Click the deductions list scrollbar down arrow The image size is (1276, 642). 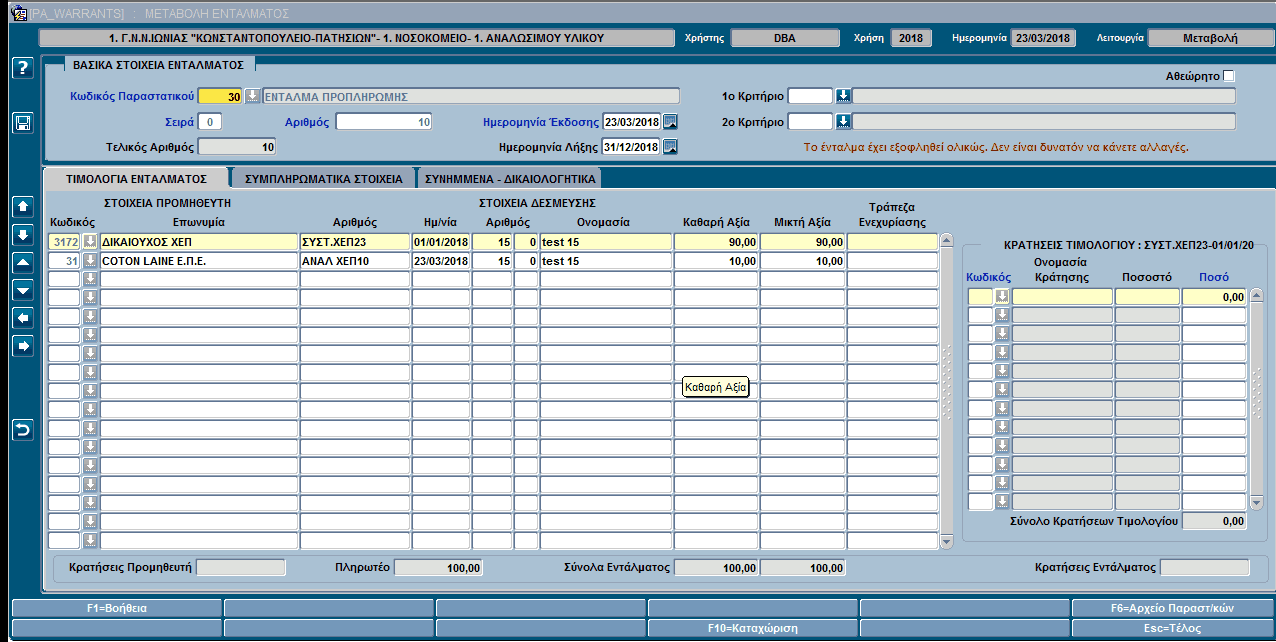pyautogui.click(x=1257, y=502)
